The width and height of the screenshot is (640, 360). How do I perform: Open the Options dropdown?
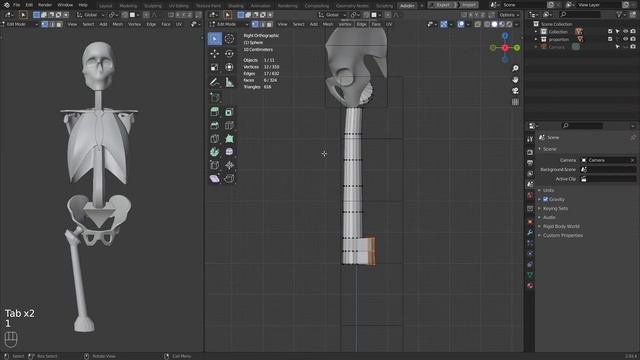pos(509,15)
